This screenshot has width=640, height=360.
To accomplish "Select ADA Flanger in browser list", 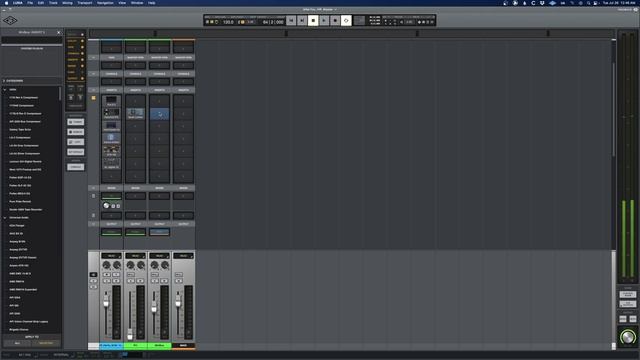I will 17,226.
